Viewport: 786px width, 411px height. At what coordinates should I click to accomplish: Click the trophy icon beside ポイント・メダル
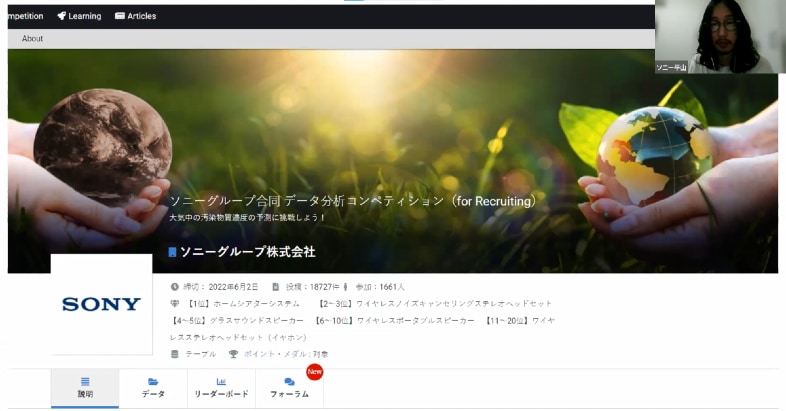click(233, 354)
